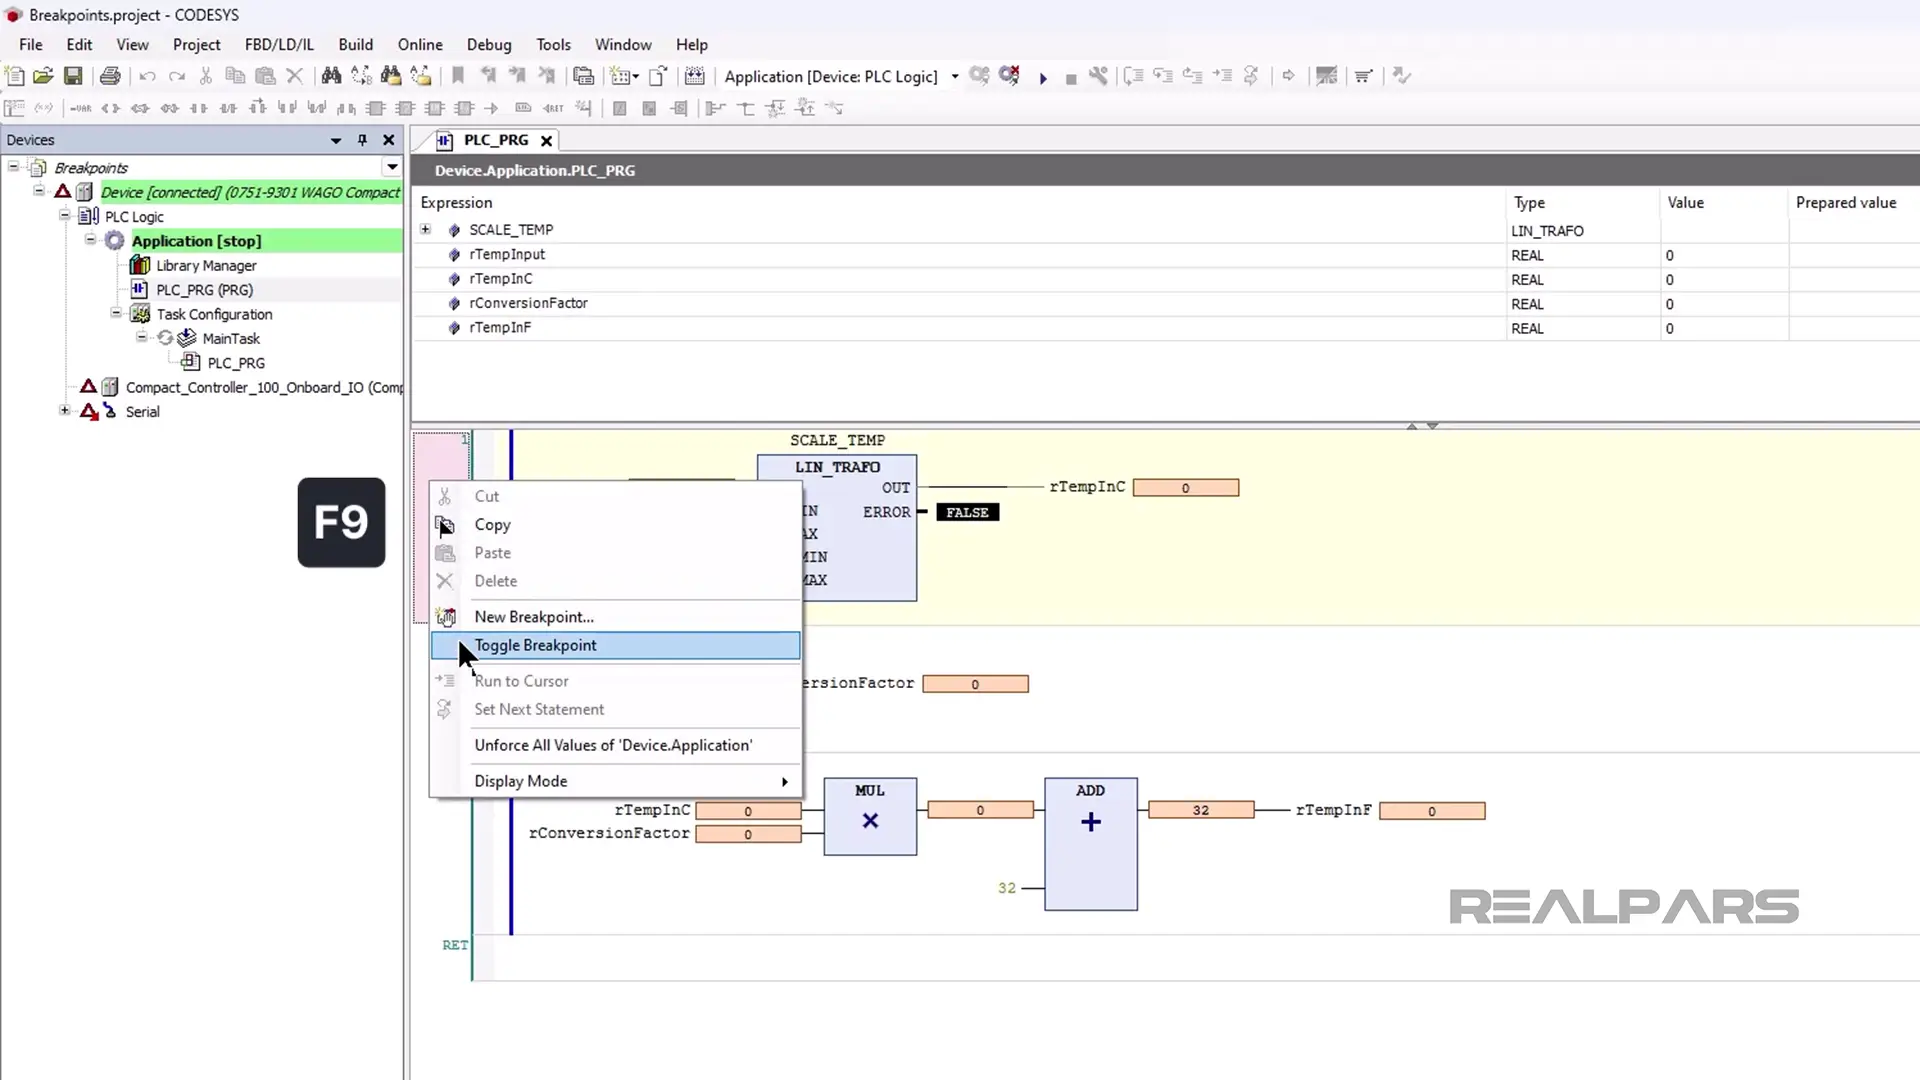Open the Display Mode submenu
This screenshot has width=1920, height=1080.
[615, 781]
